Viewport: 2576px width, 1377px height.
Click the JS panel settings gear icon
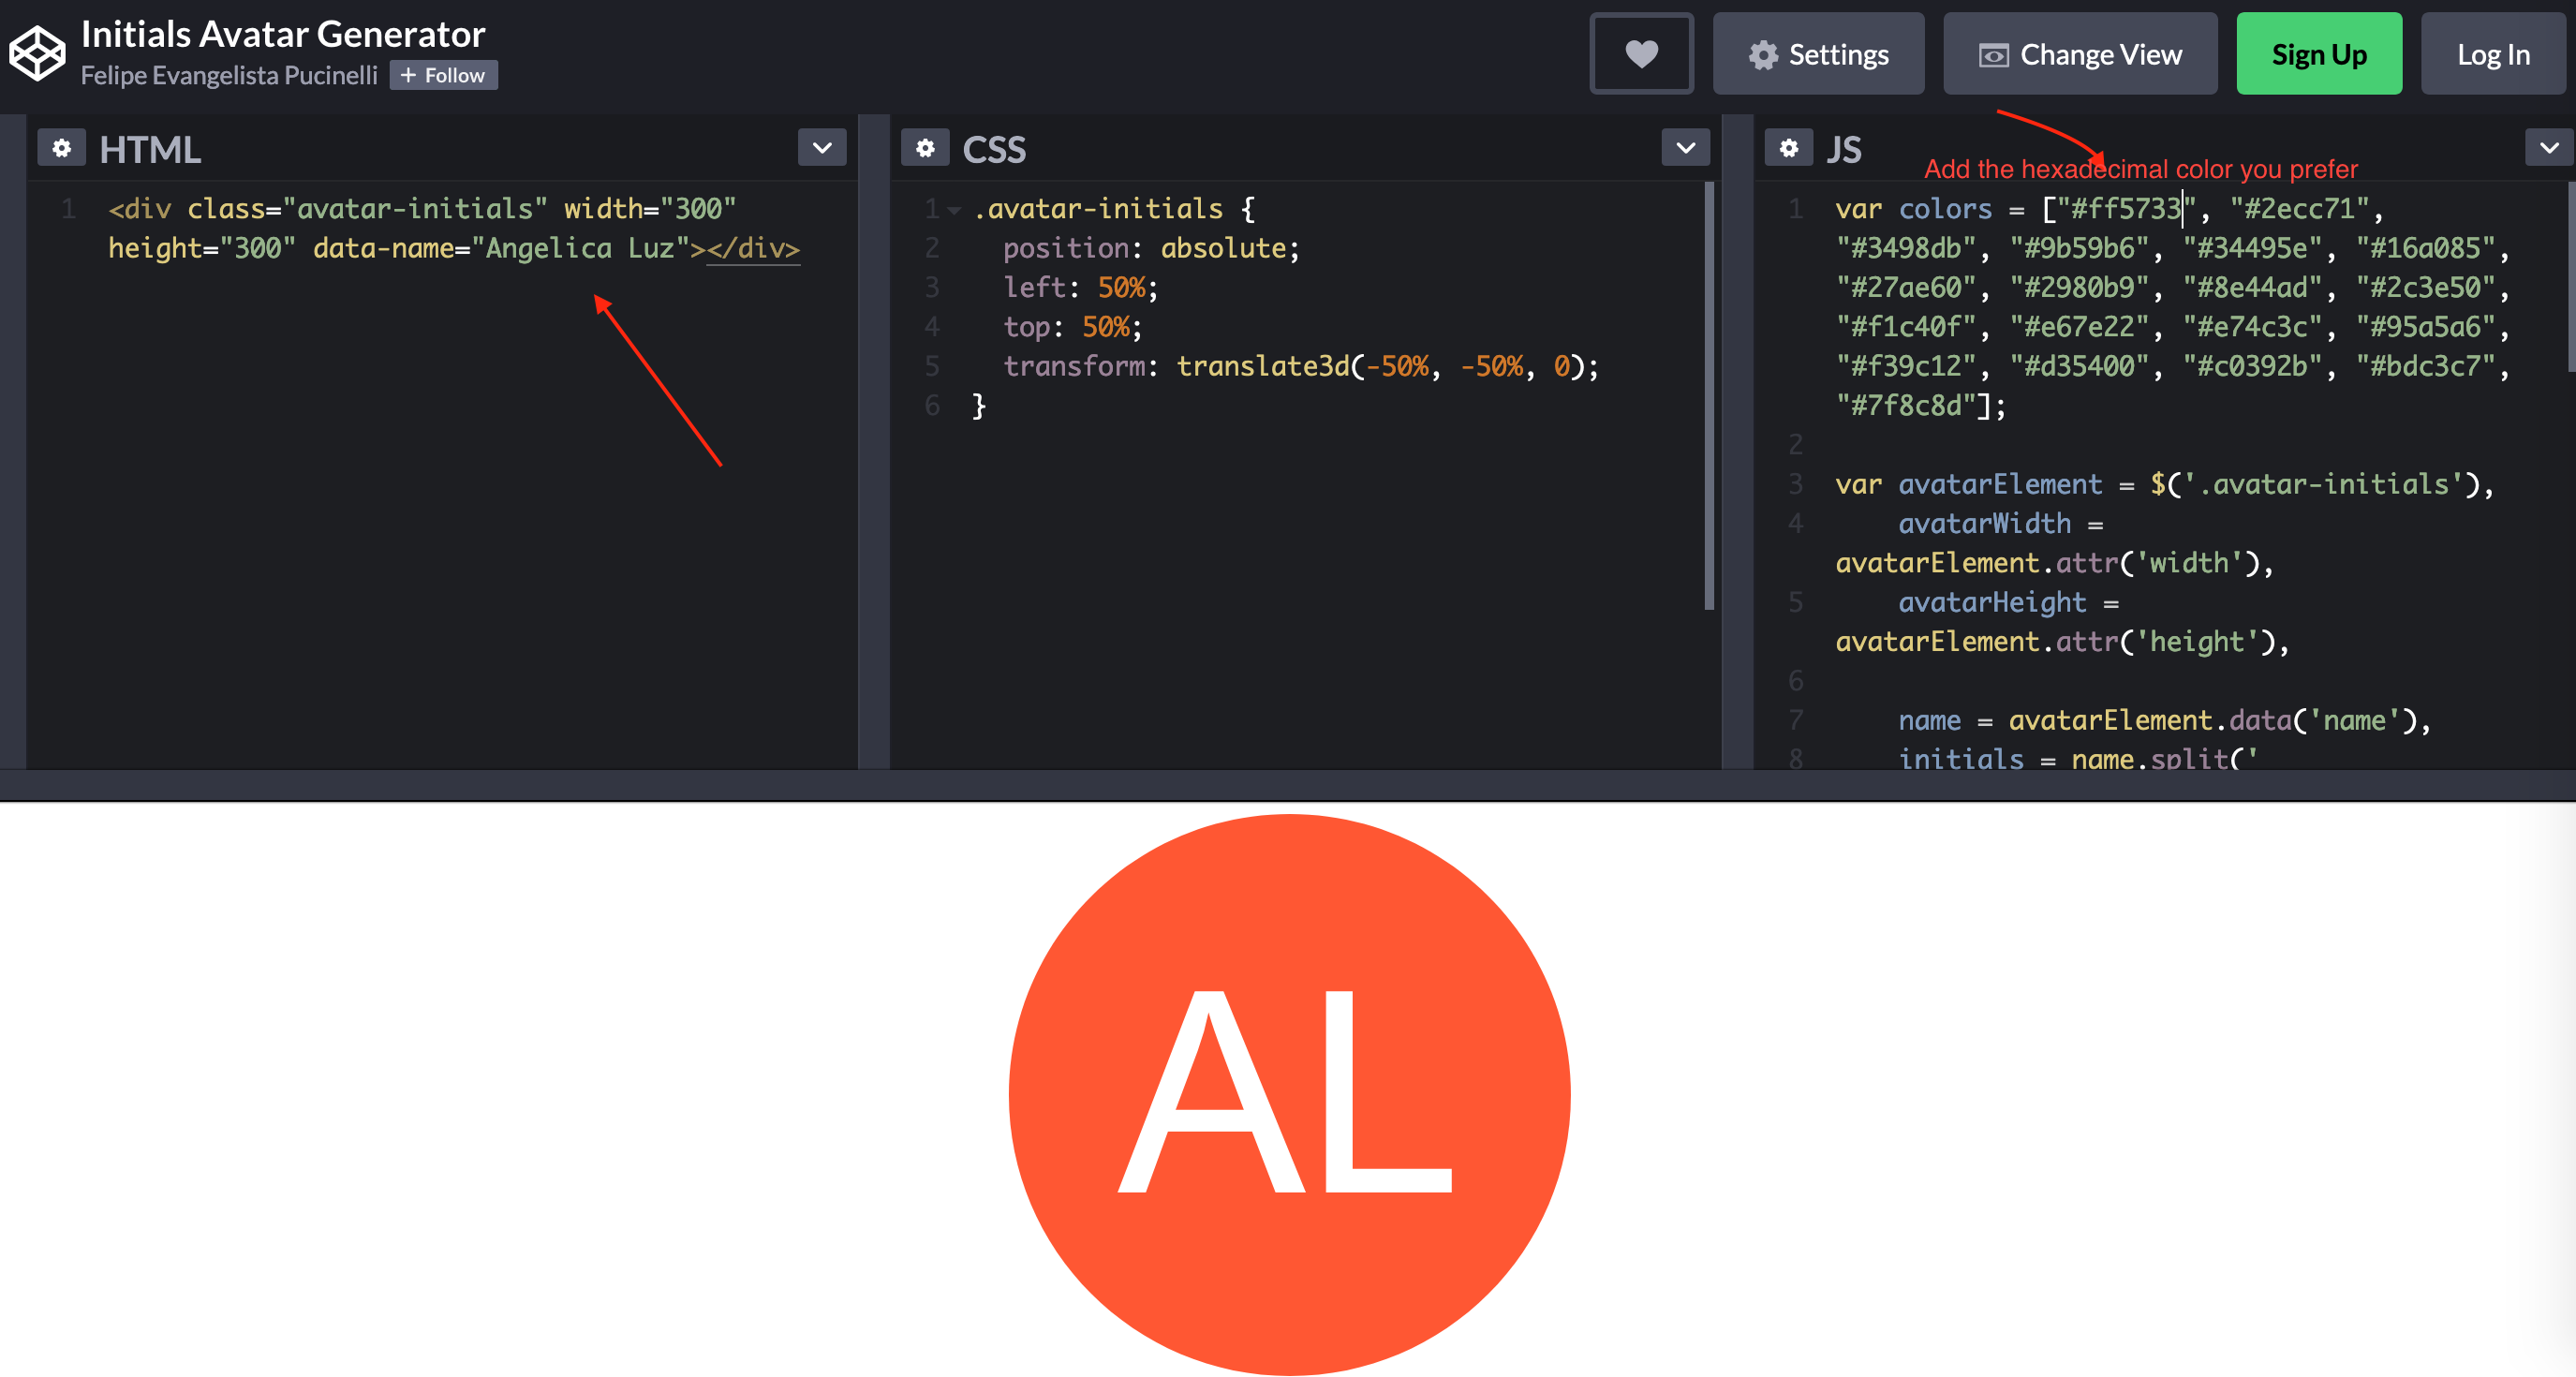coord(1789,148)
